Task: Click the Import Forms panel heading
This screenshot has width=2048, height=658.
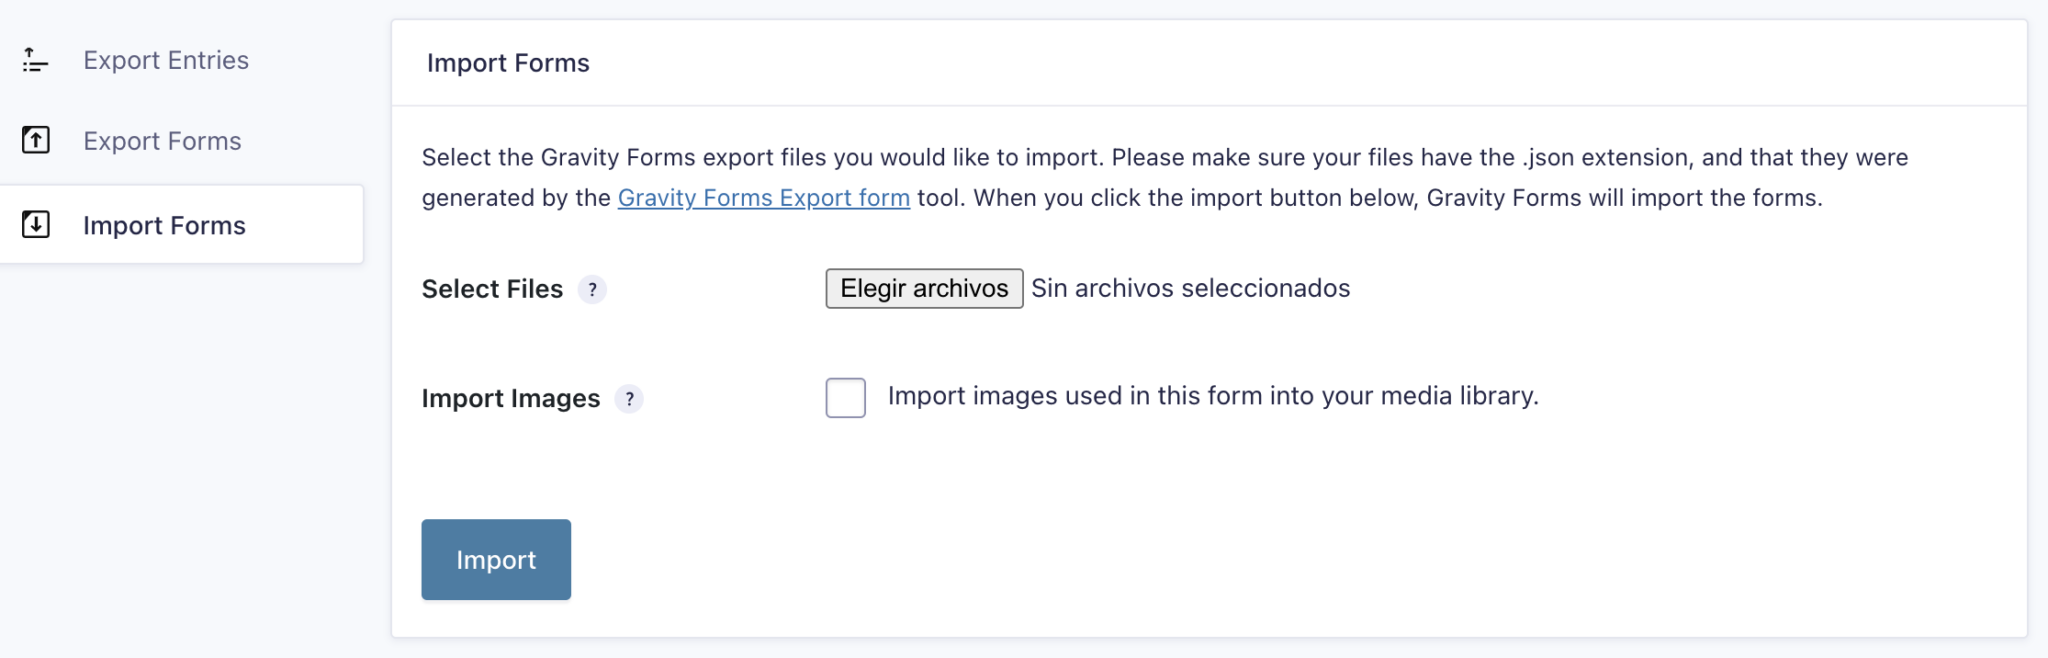Action: pos(509,62)
